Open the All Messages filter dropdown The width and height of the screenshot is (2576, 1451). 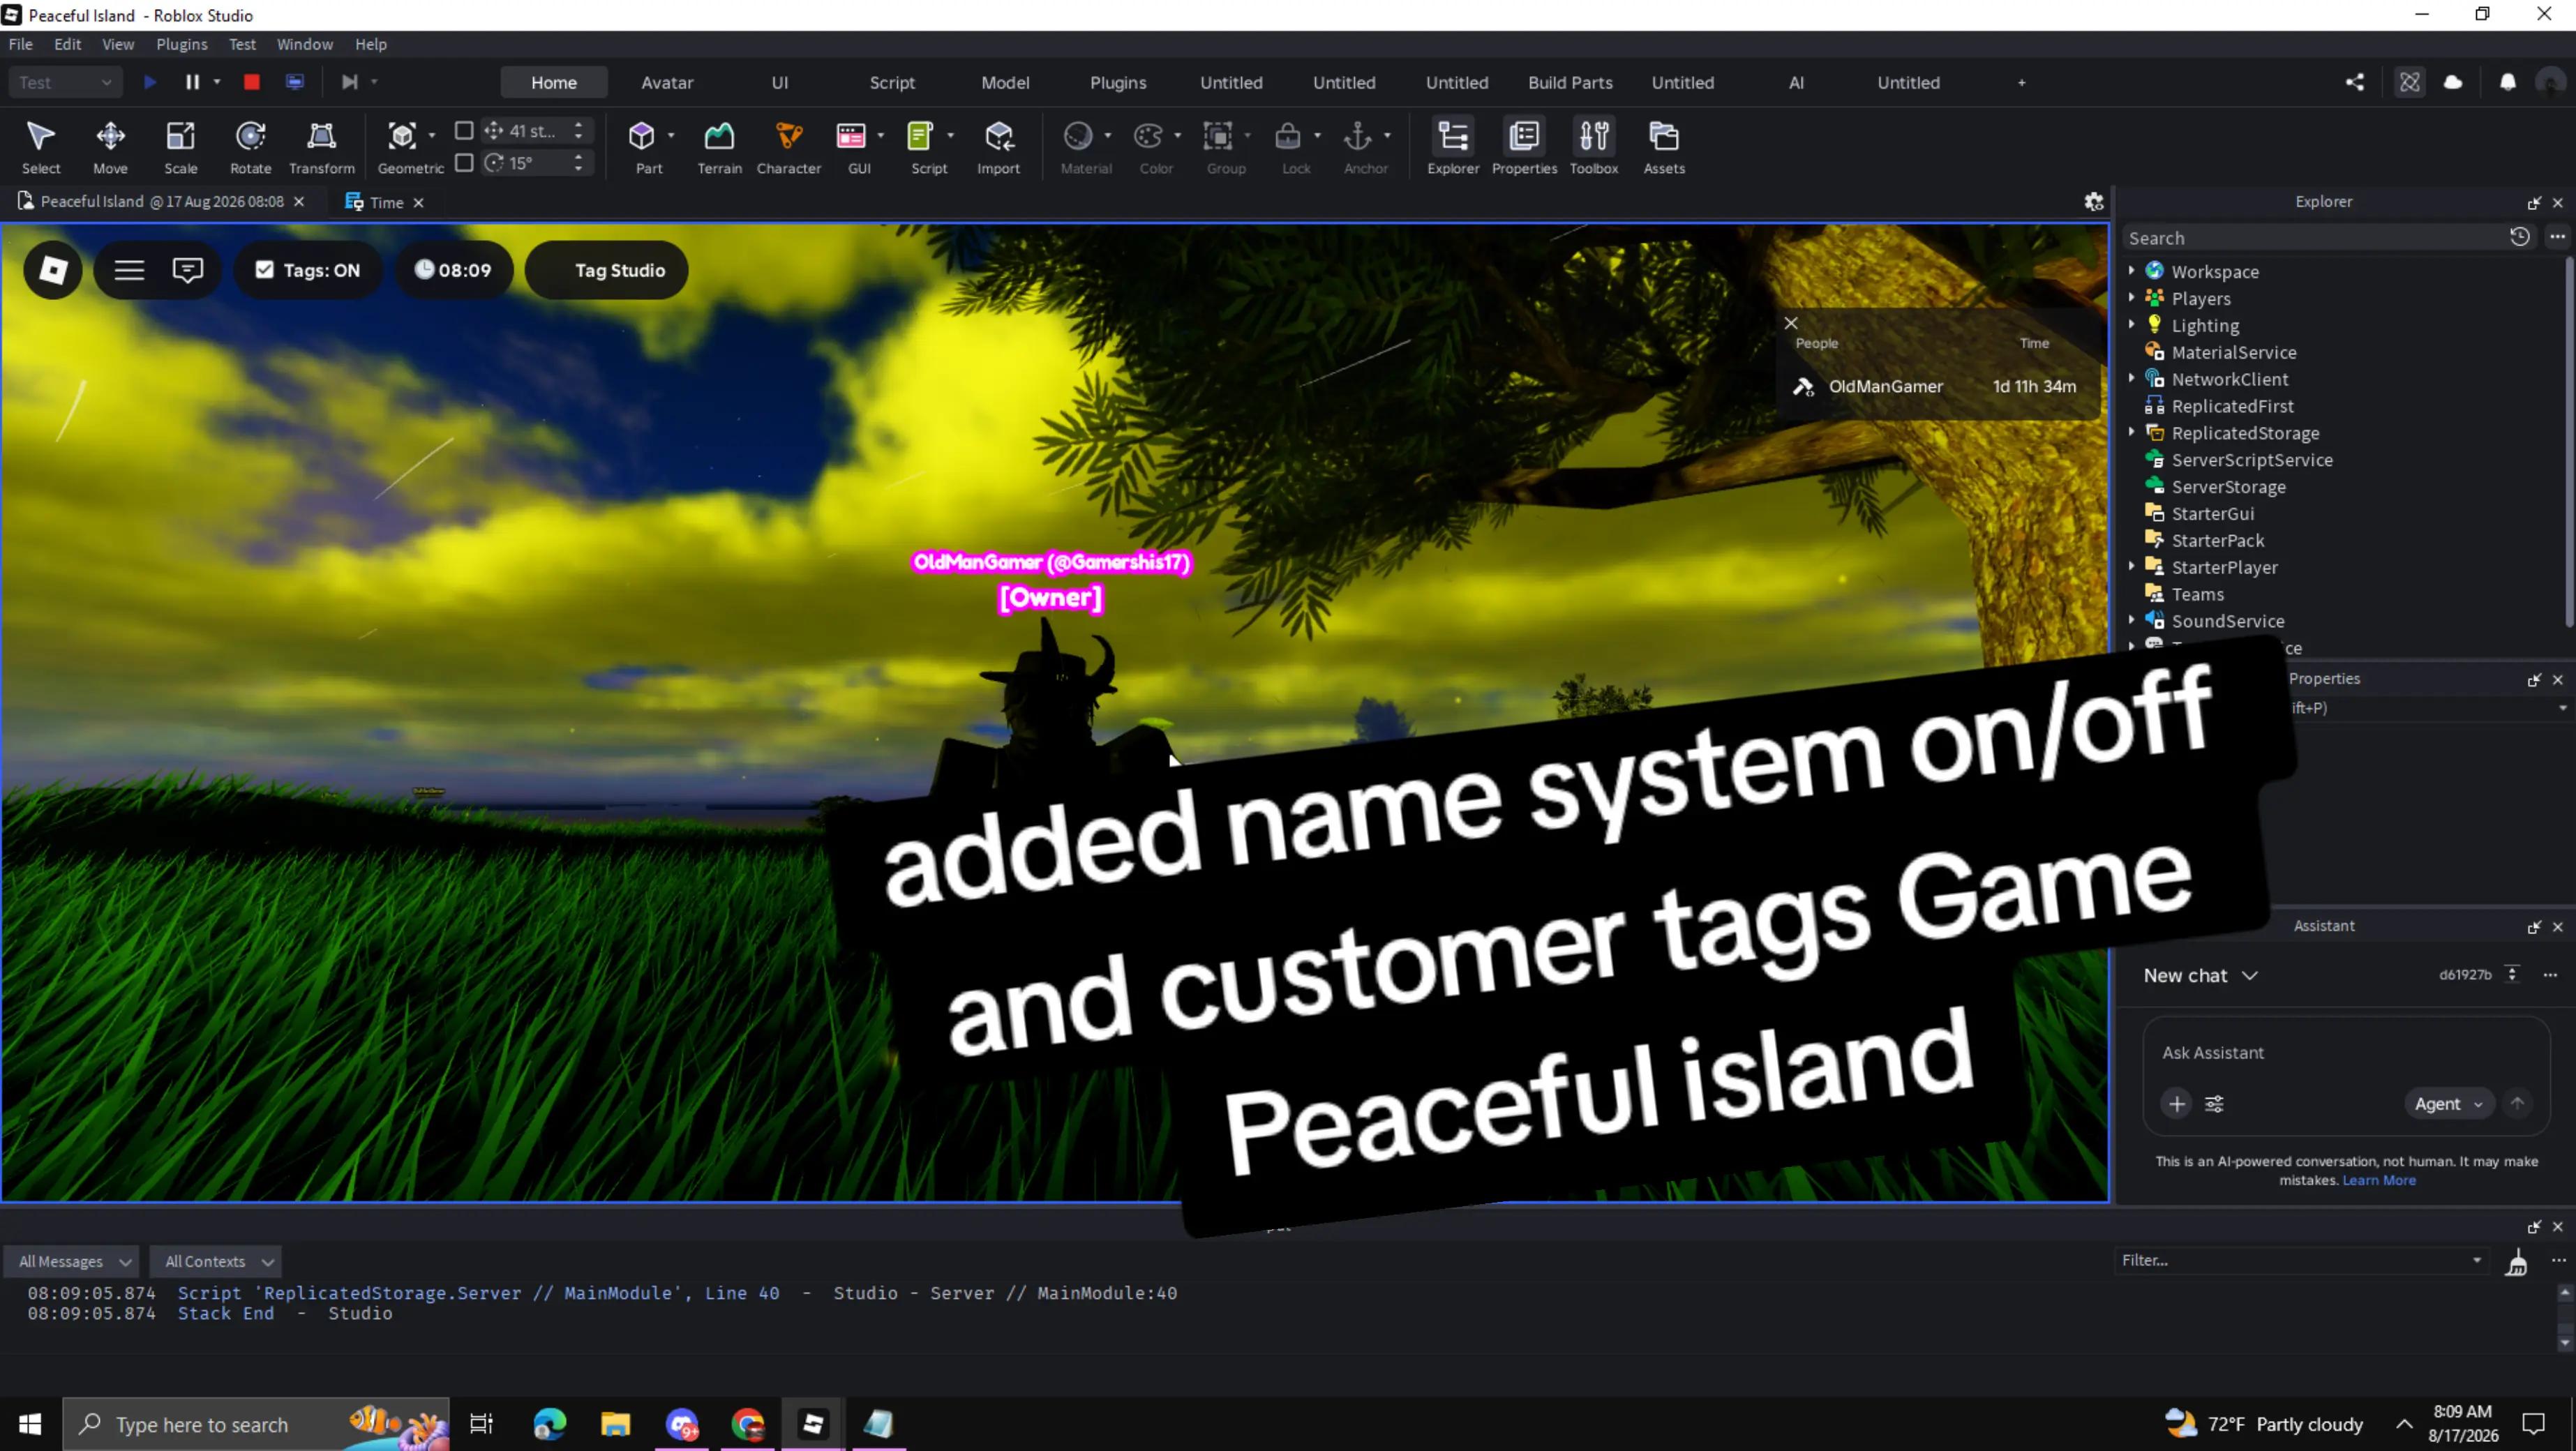point(72,1262)
